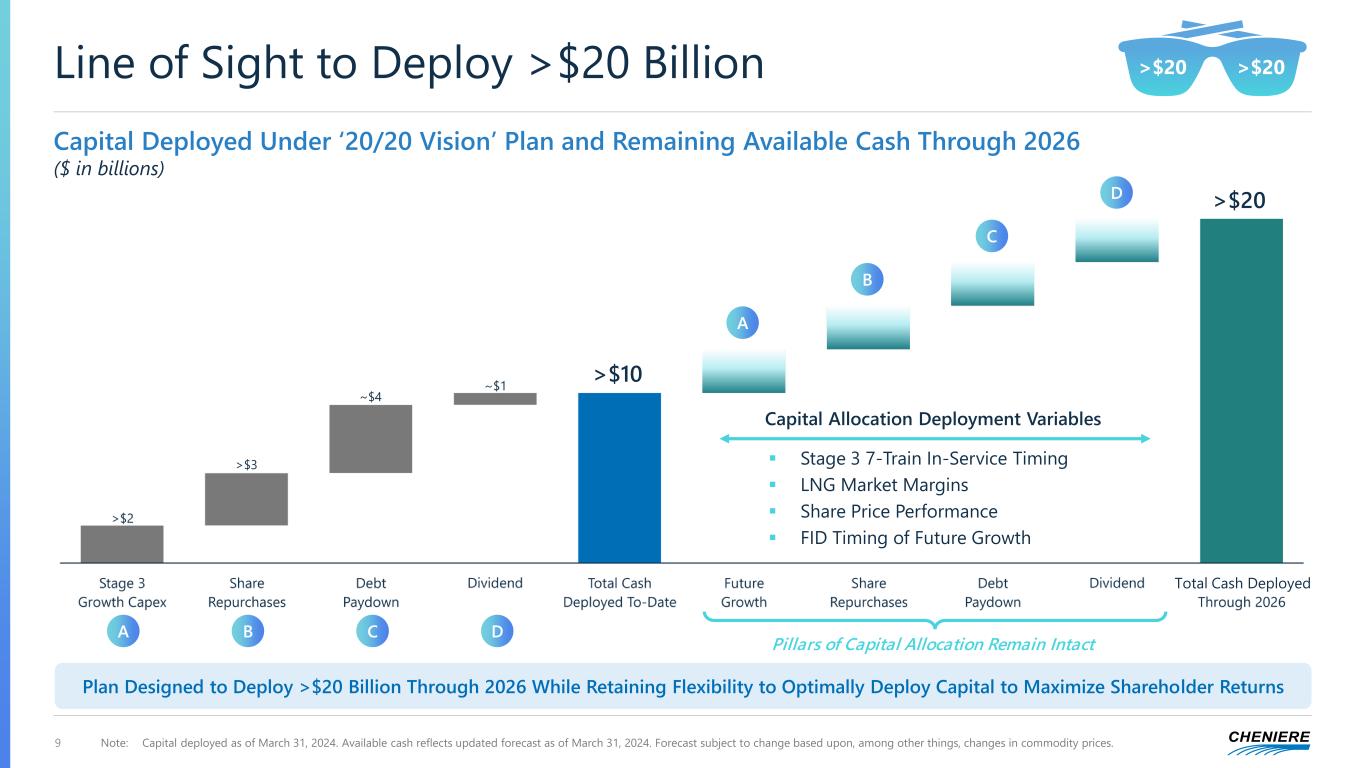The height and width of the screenshot is (768, 1365).
Task: Click the Cheniere logo in footer
Action: [1268, 741]
